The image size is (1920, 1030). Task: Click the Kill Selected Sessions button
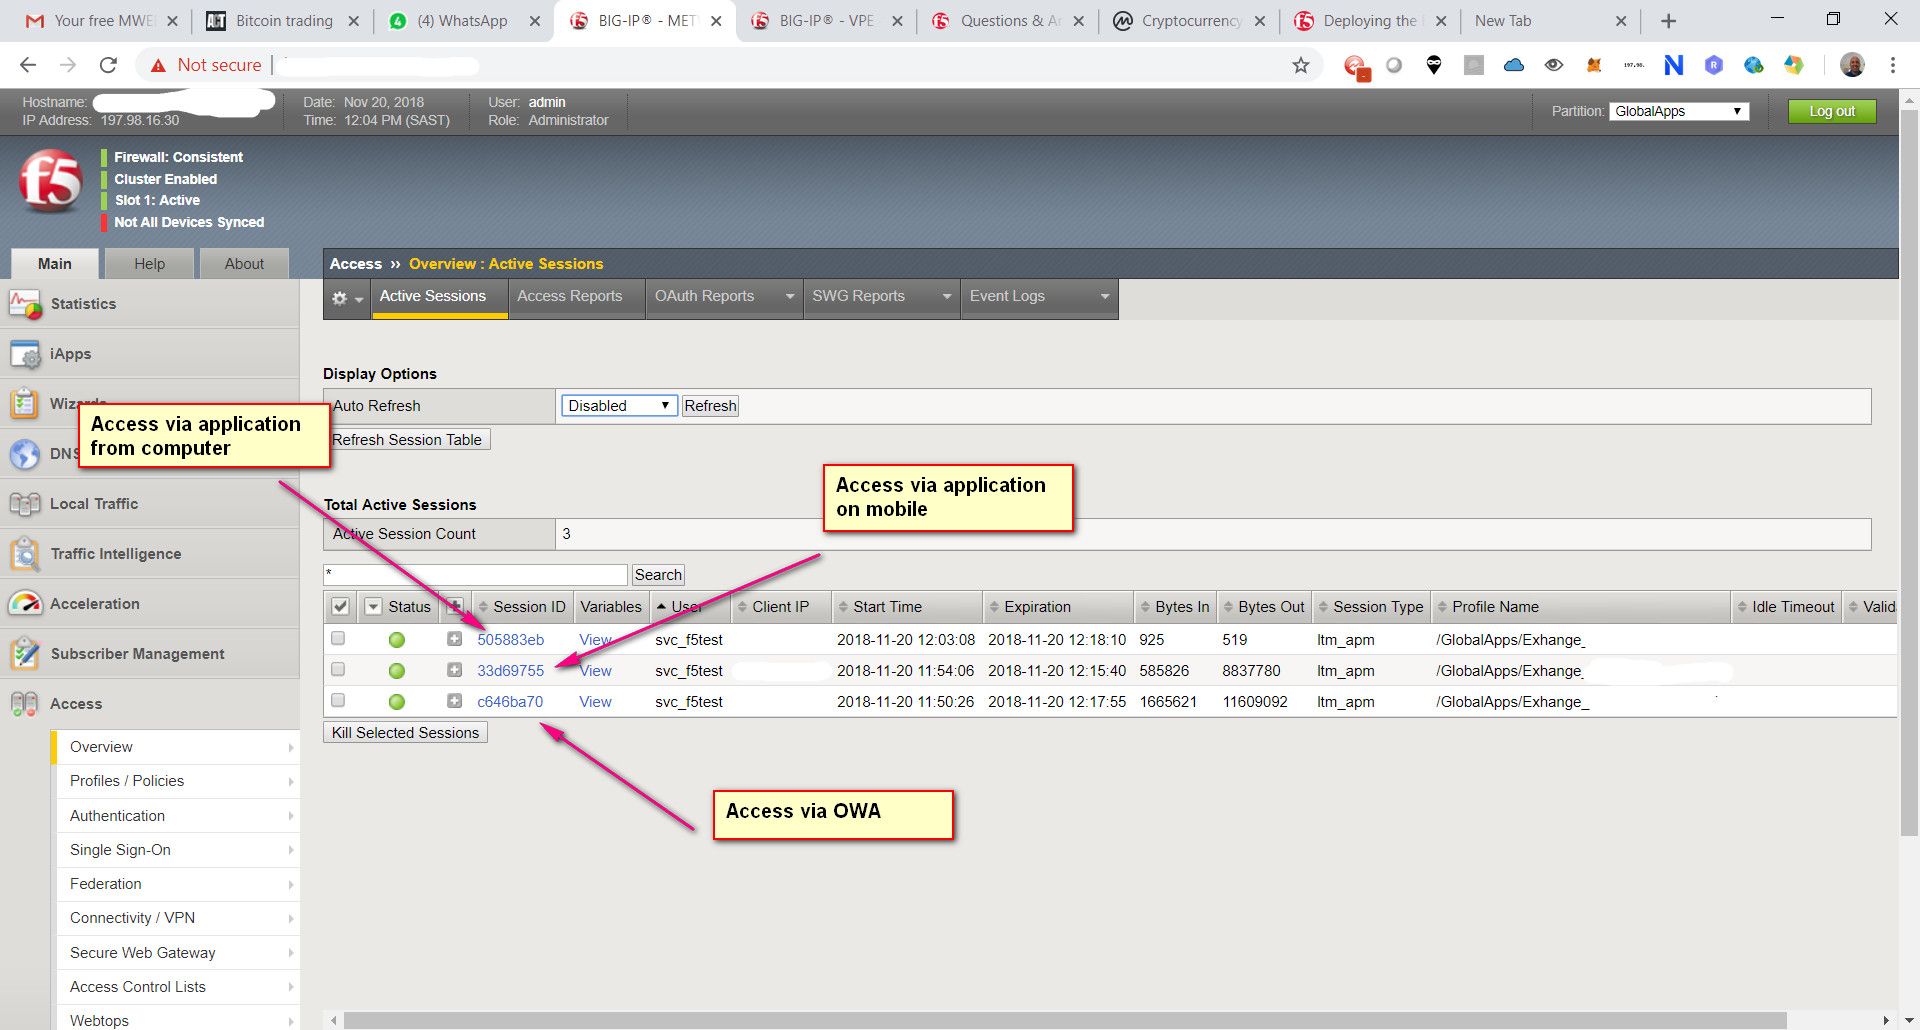pyautogui.click(x=404, y=732)
